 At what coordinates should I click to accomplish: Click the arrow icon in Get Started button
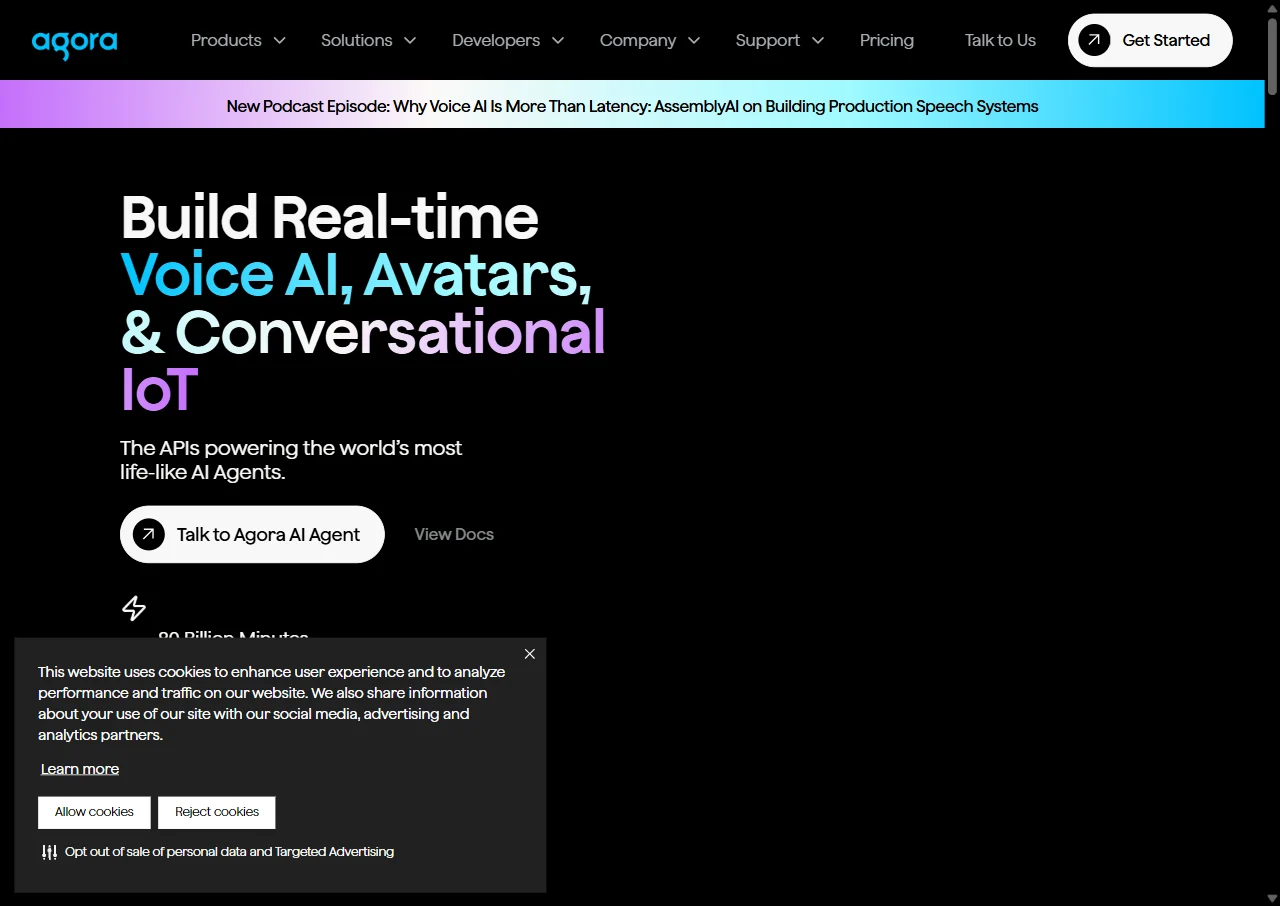pyautogui.click(x=1094, y=40)
